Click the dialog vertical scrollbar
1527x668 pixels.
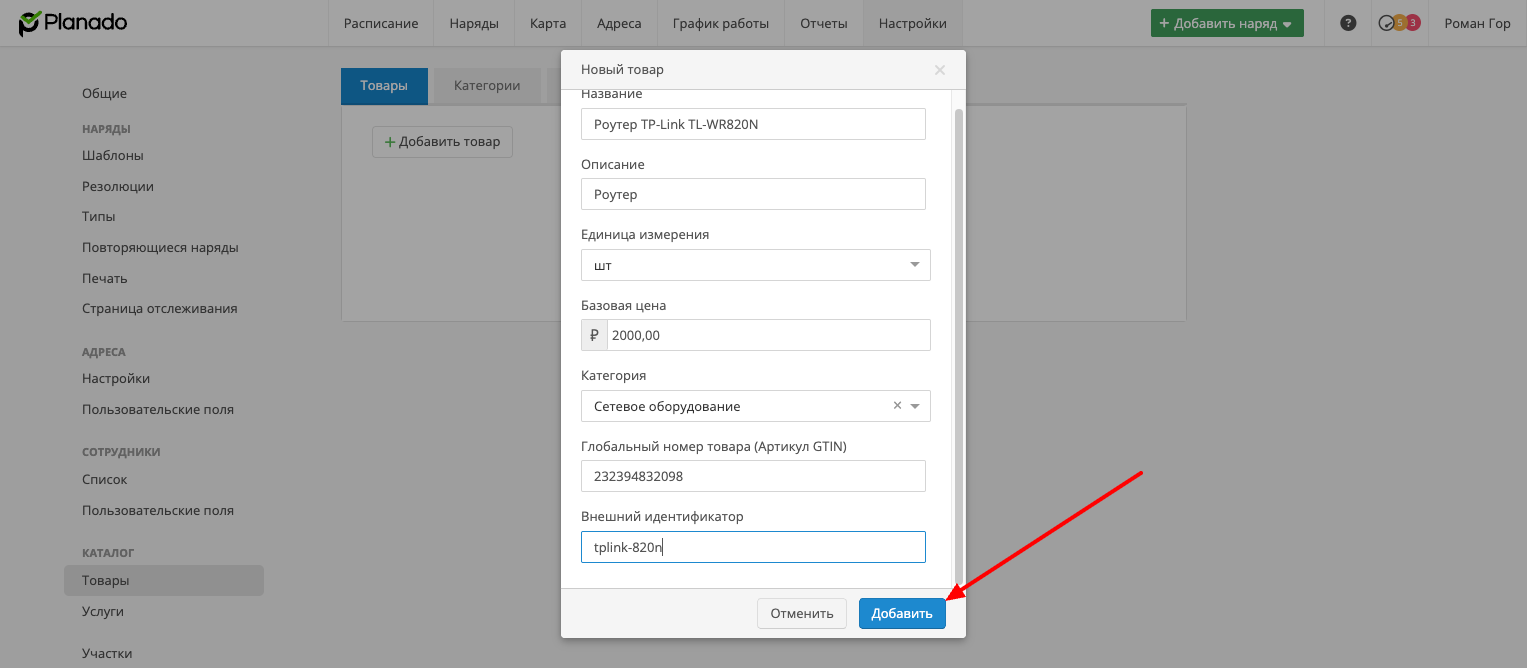tap(959, 345)
